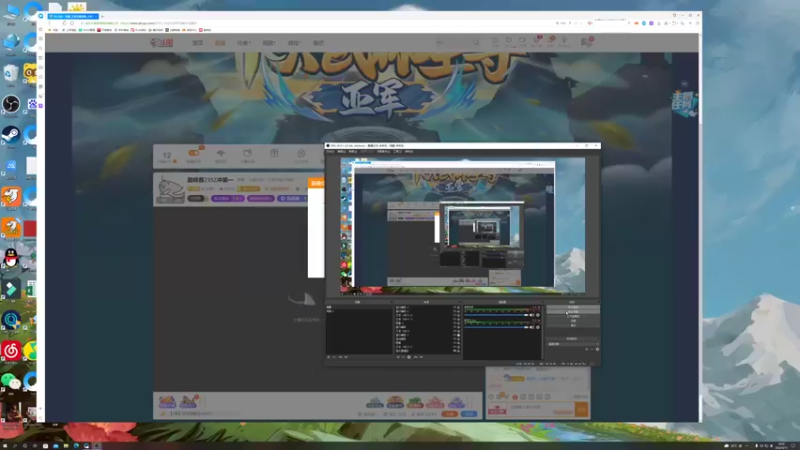Open the last OBS menu bar item

click(x=409, y=152)
